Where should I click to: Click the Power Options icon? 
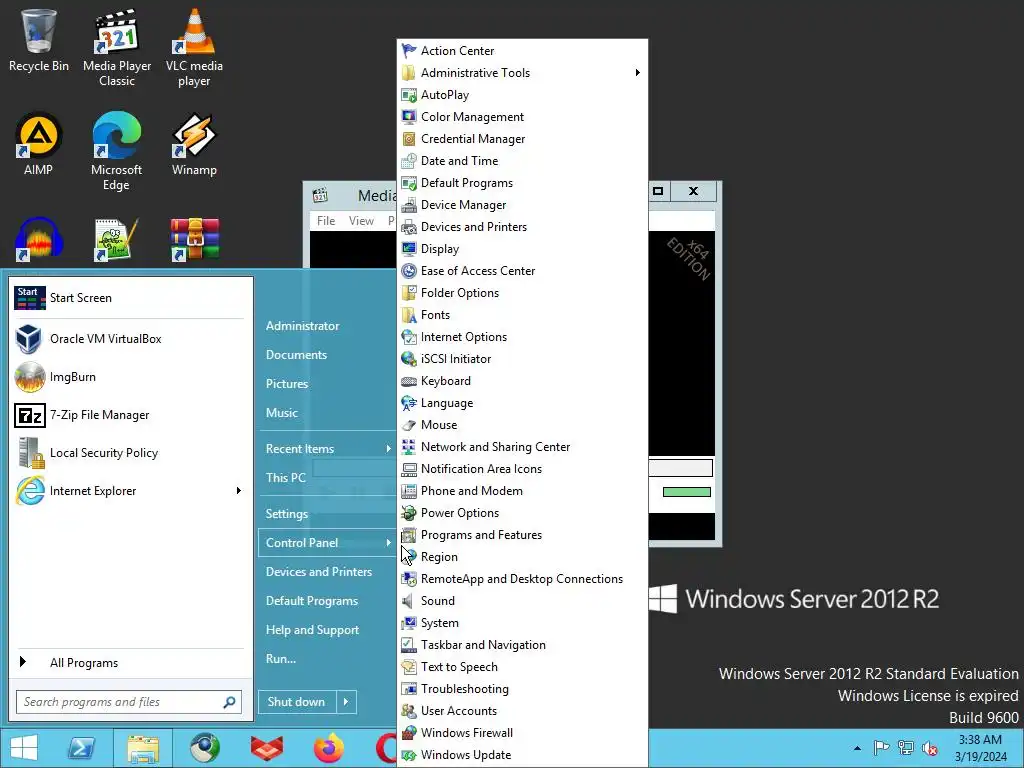(x=409, y=513)
